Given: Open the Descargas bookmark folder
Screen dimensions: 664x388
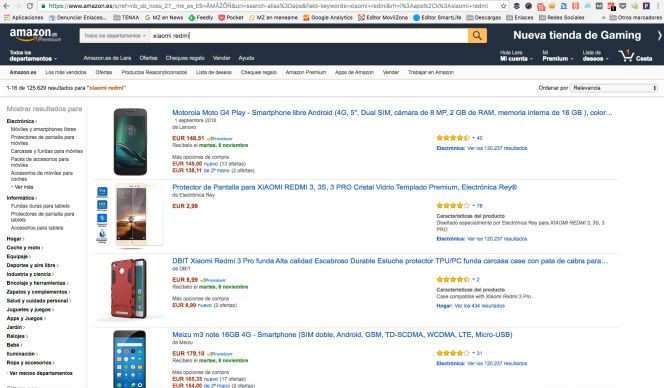Looking at the screenshot, I should [484, 18].
